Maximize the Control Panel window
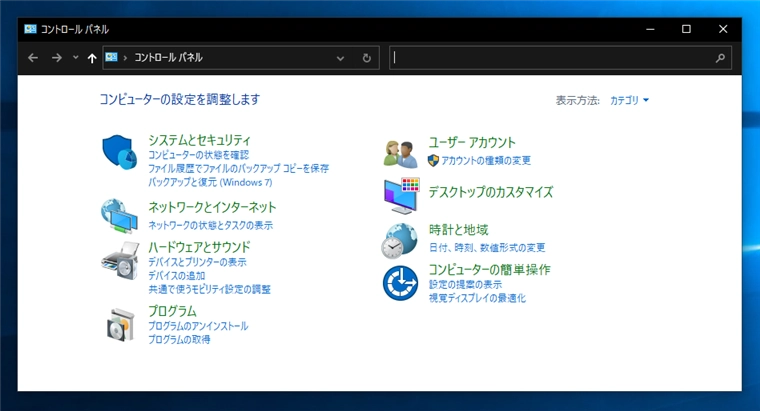Image resolution: width=760 pixels, height=411 pixels. (x=686, y=29)
